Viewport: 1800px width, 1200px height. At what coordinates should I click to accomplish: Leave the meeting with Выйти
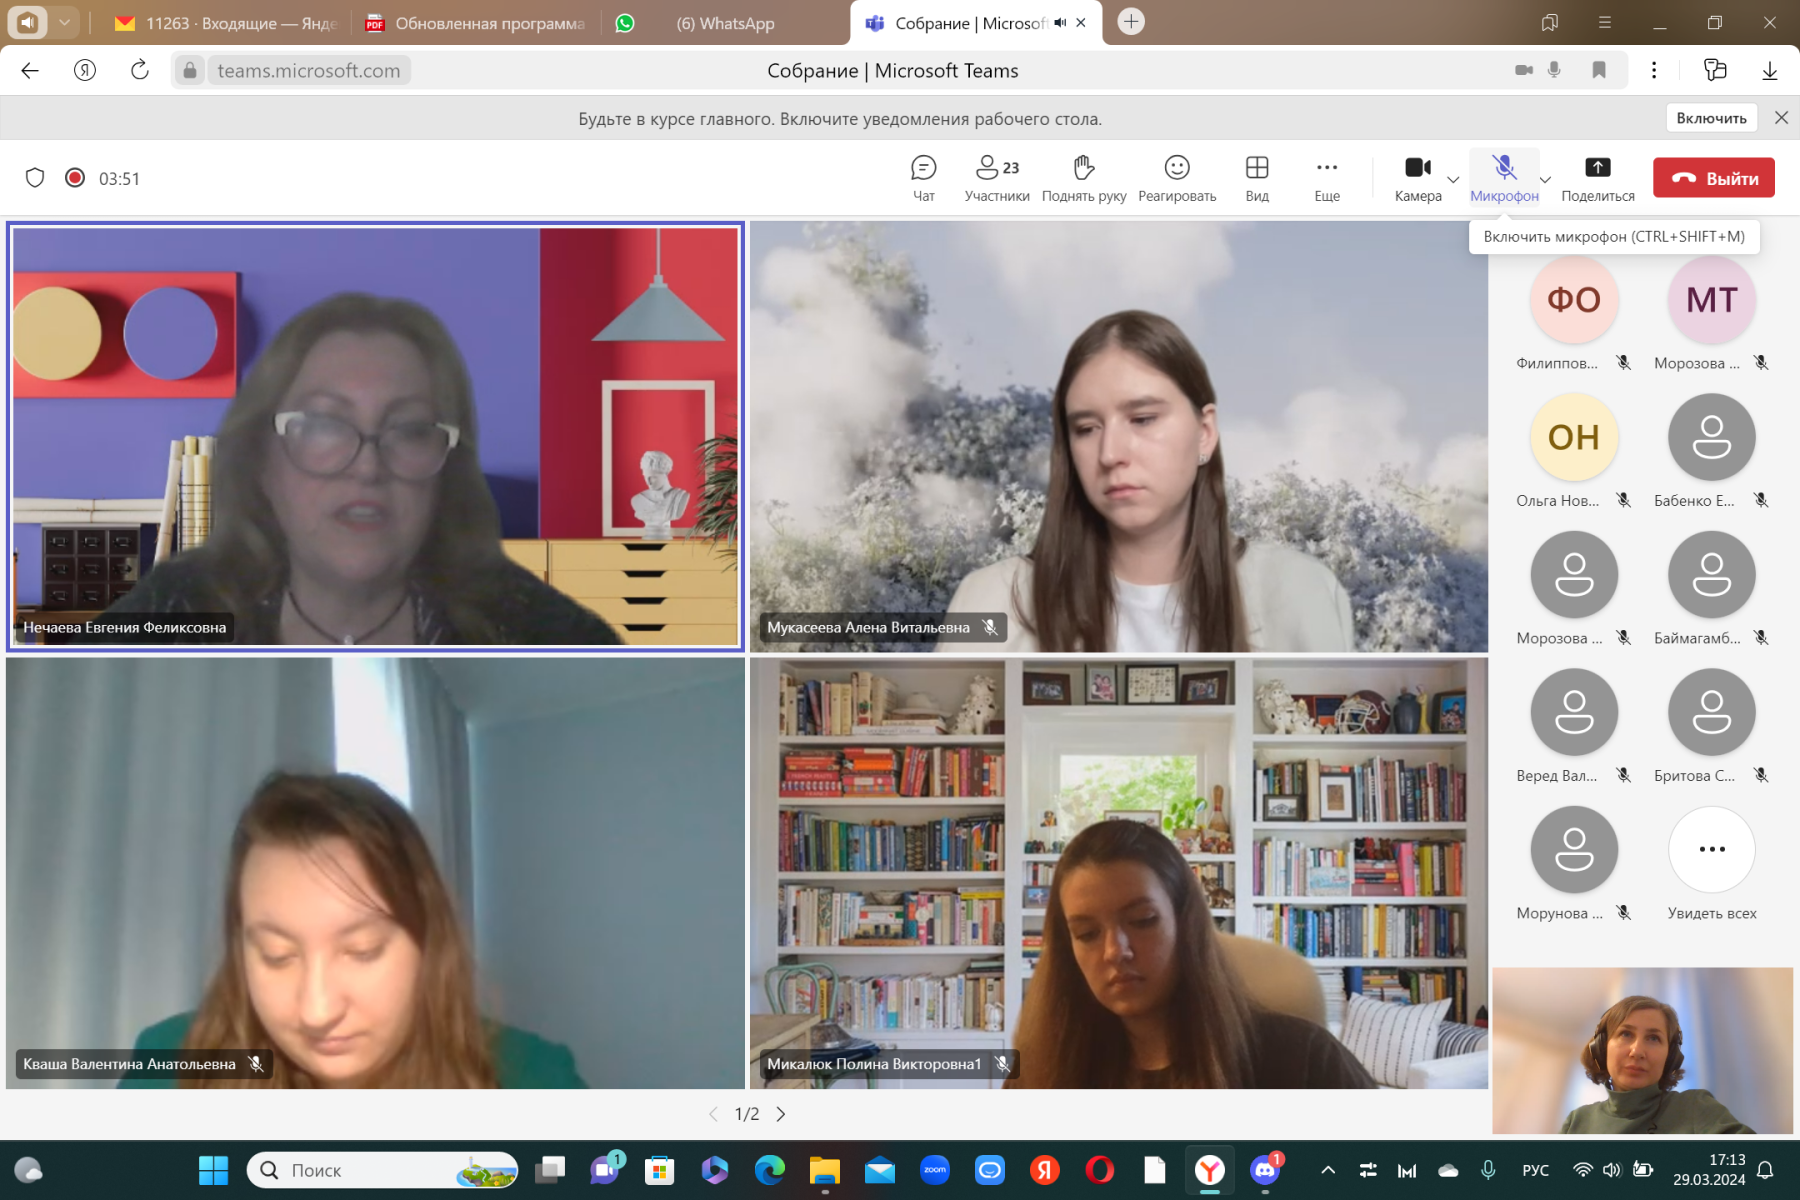tap(1714, 178)
